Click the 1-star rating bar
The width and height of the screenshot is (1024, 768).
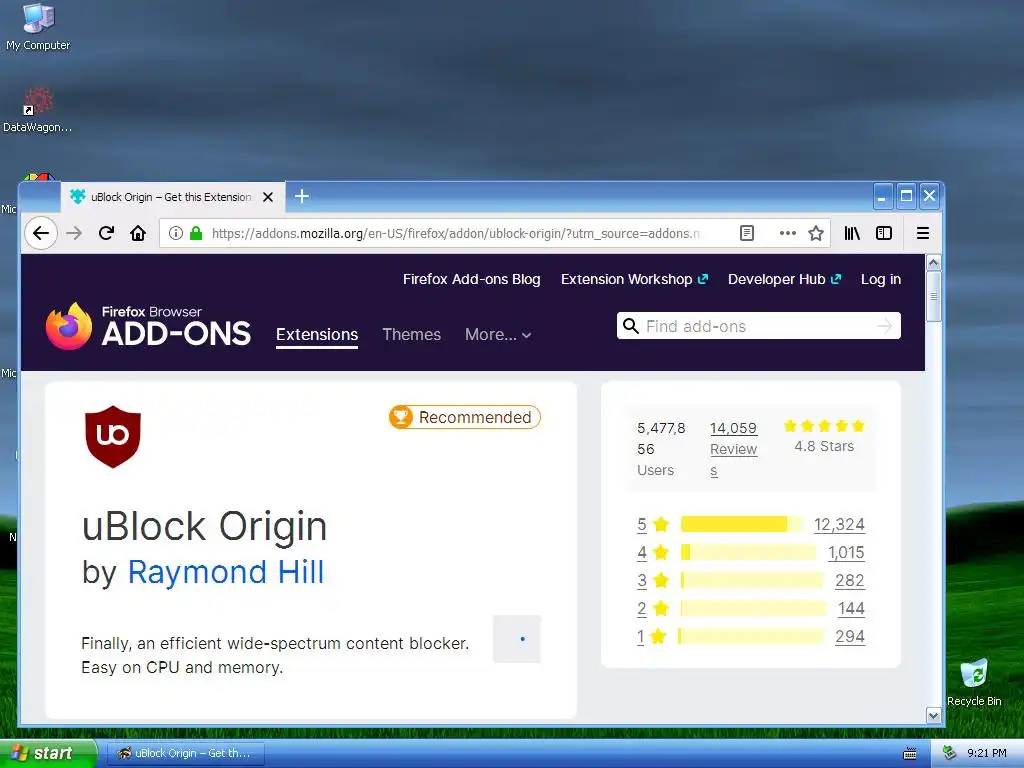(750, 636)
